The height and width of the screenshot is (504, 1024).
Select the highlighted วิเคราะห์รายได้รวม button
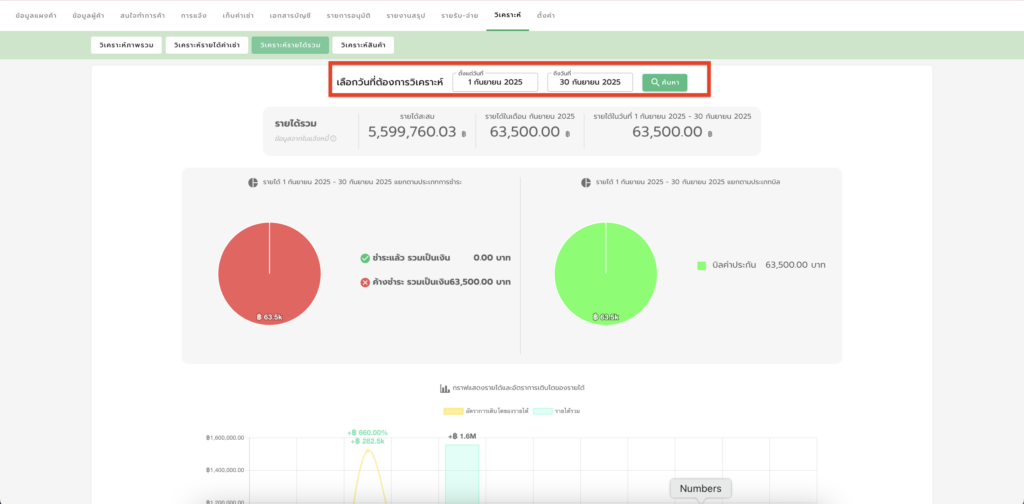[290, 45]
